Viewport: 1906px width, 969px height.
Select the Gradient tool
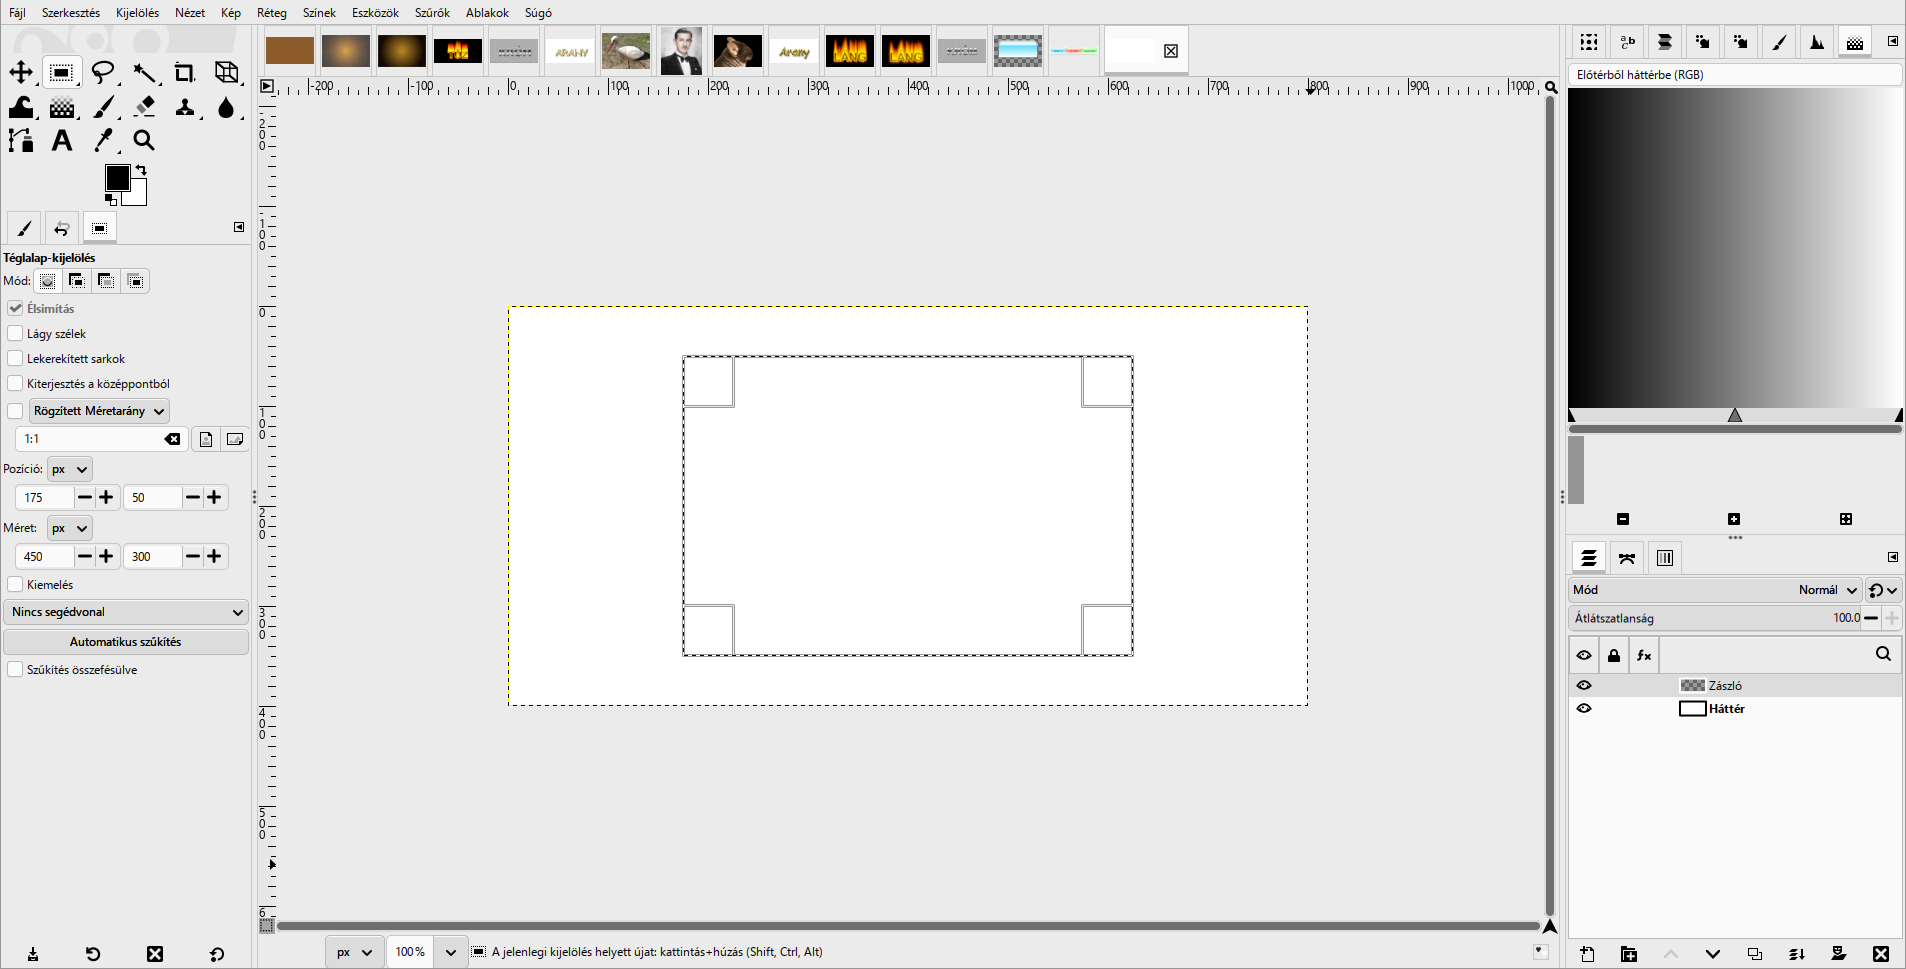(62, 107)
